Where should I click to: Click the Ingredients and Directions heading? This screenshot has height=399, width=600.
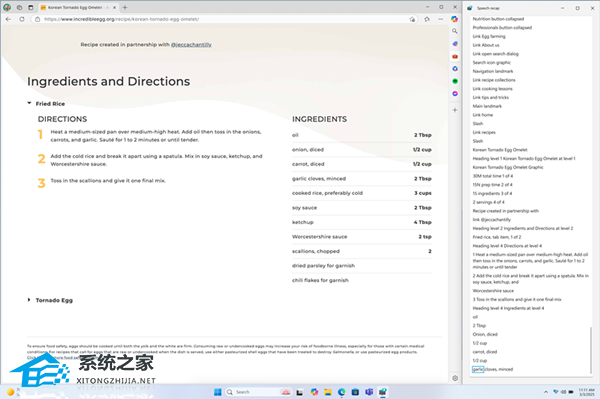(108, 81)
